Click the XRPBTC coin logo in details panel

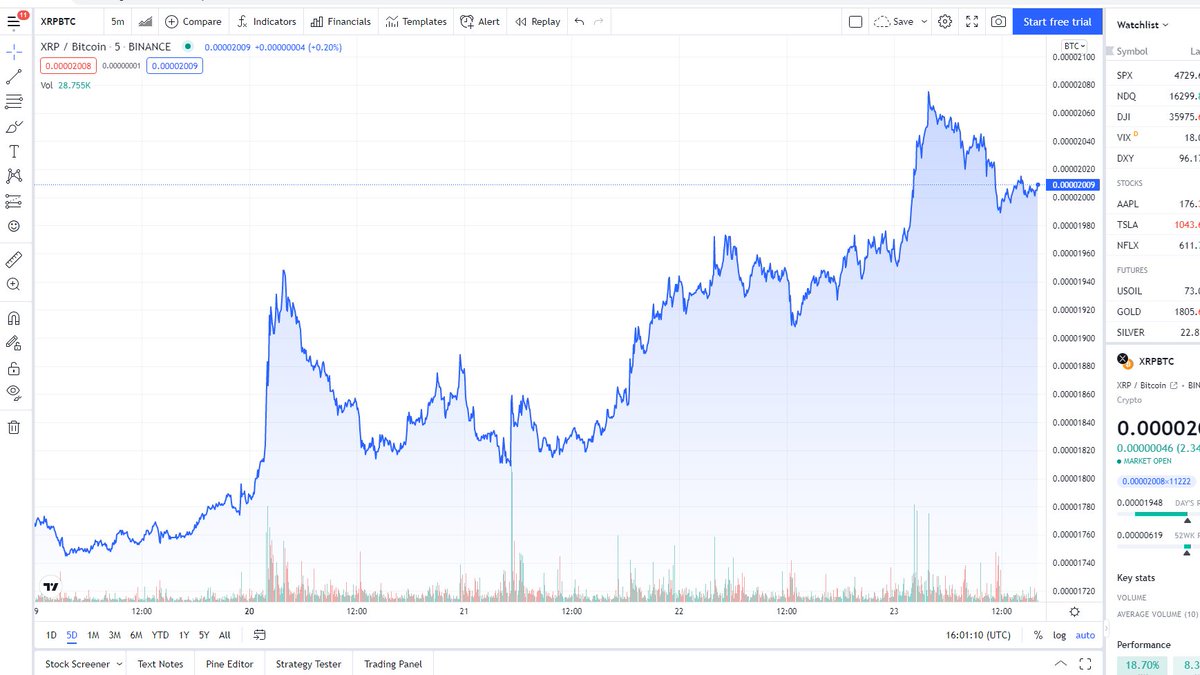pos(1123,360)
